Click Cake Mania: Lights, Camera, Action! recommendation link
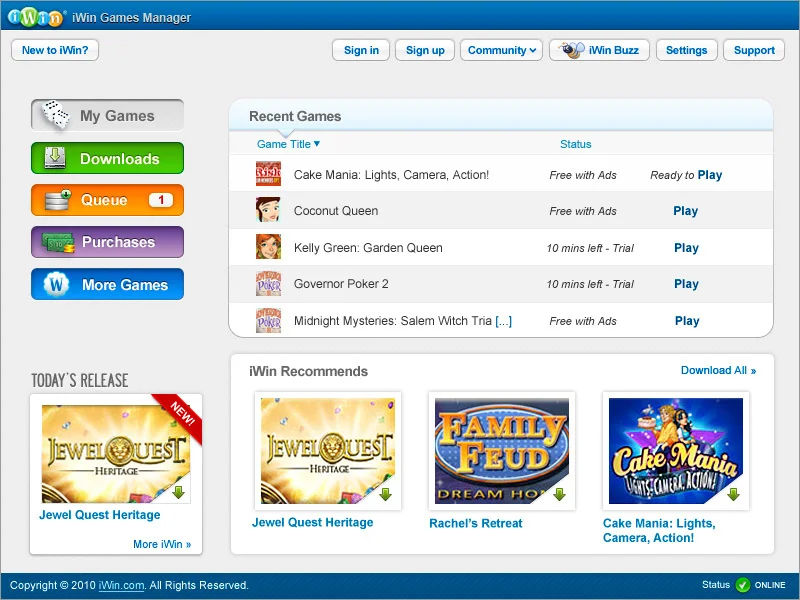The width and height of the screenshot is (800, 600). point(659,531)
